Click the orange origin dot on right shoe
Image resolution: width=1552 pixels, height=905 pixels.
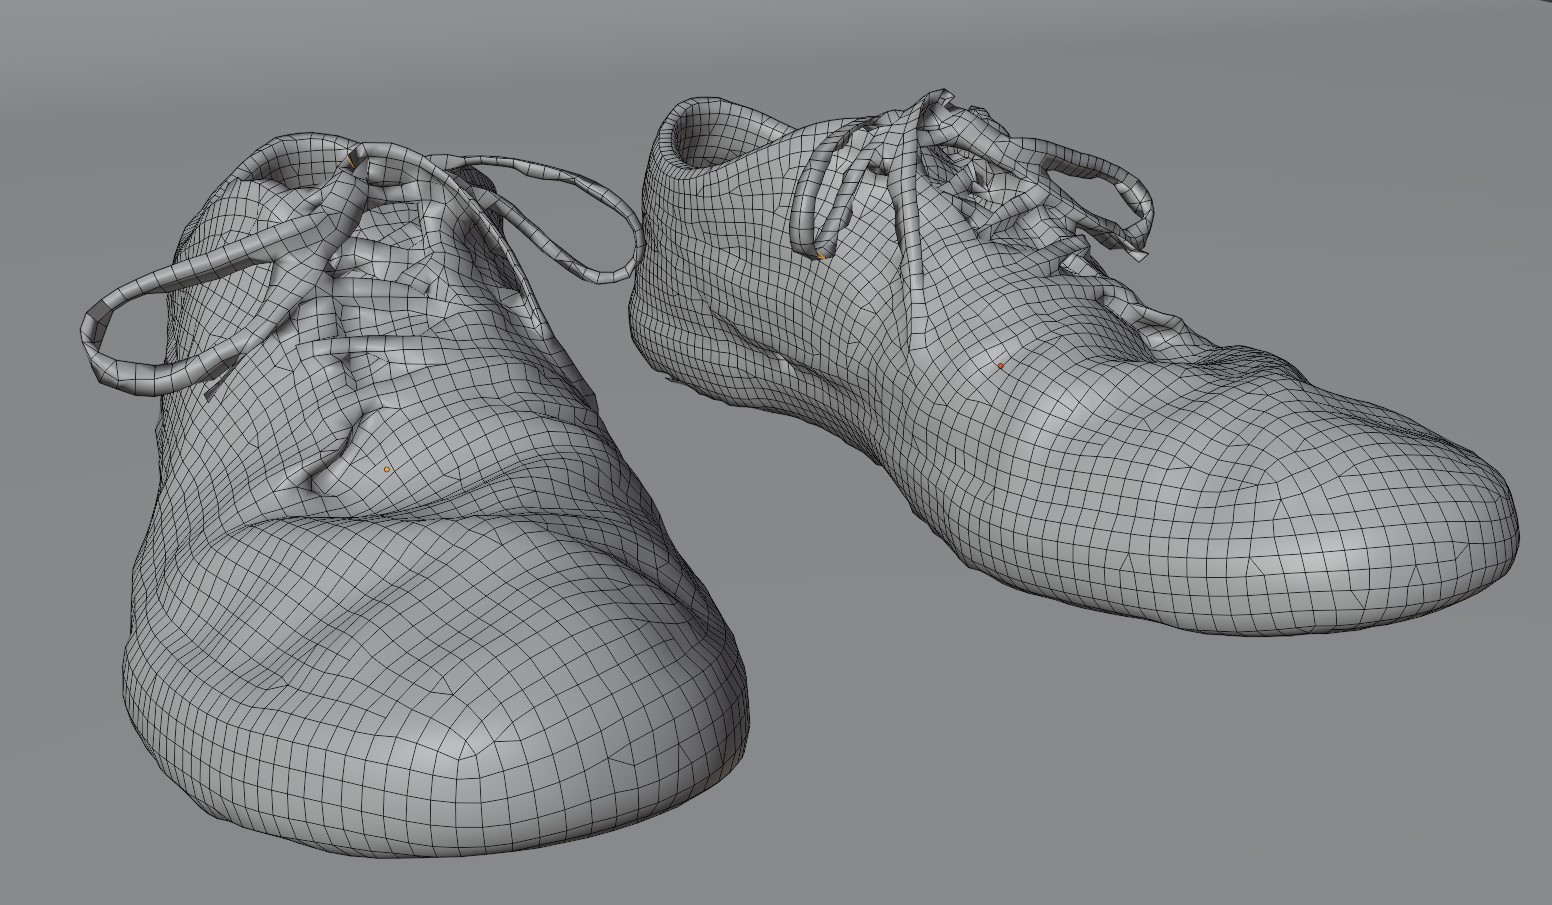(x=1000, y=366)
